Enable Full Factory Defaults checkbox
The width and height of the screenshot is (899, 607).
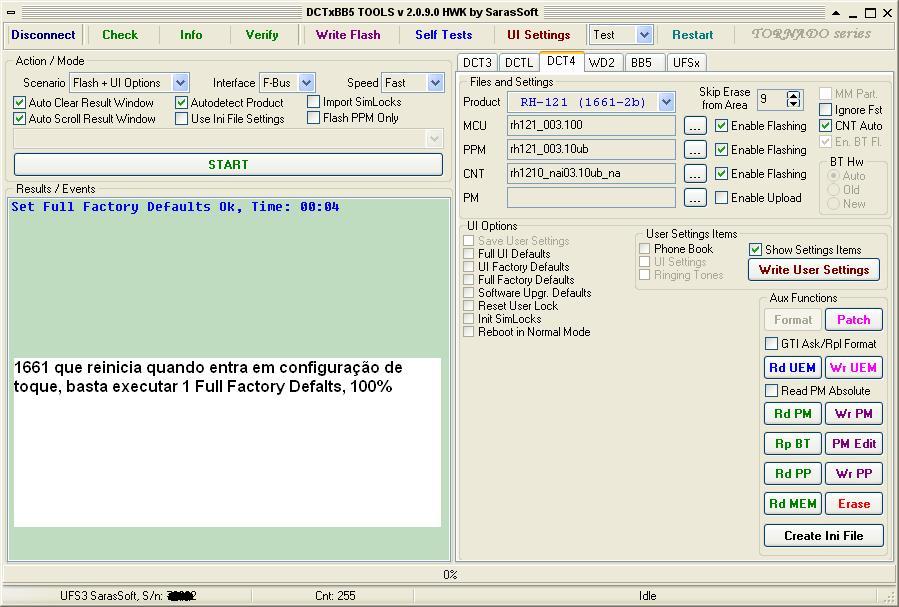(469, 280)
